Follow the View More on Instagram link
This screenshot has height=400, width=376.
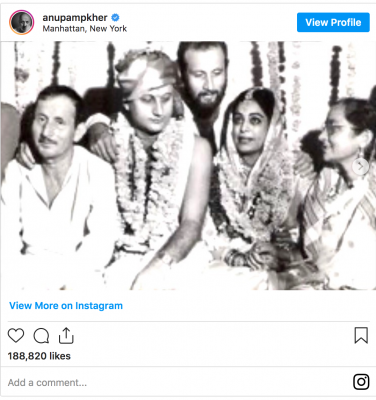pos(66,306)
